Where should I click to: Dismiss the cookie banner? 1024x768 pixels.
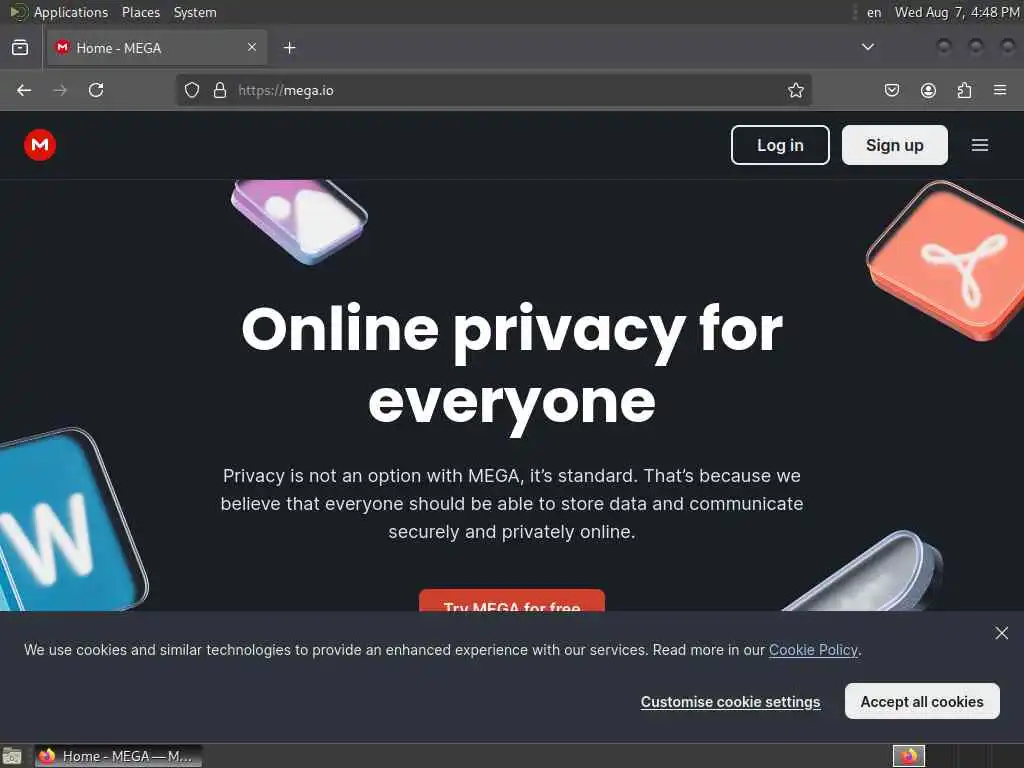1002,633
